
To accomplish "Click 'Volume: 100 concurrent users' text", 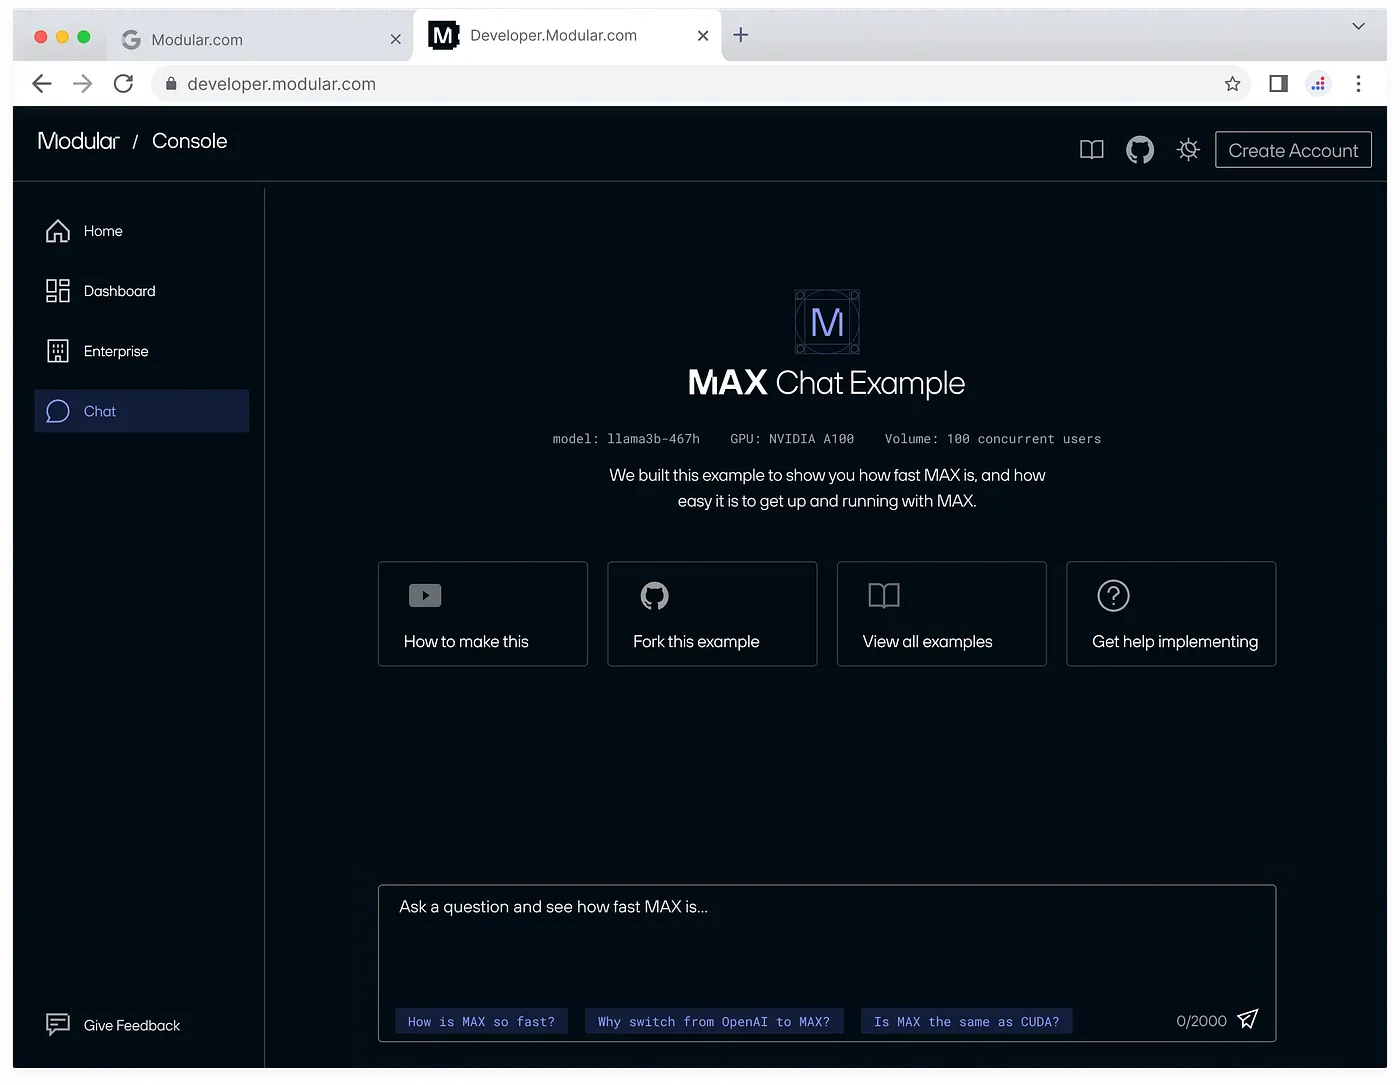I will 993,439.
